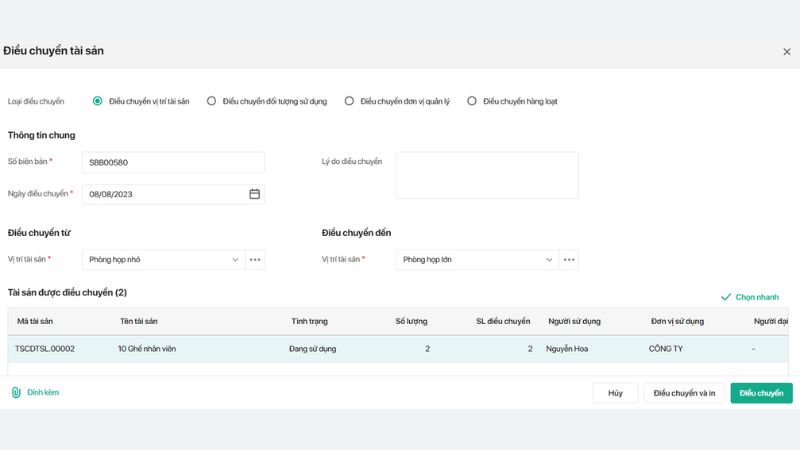Click the calendar icon in date field
Screen dimensions: 800x450
pyautogui.click(x=254, y=194)
